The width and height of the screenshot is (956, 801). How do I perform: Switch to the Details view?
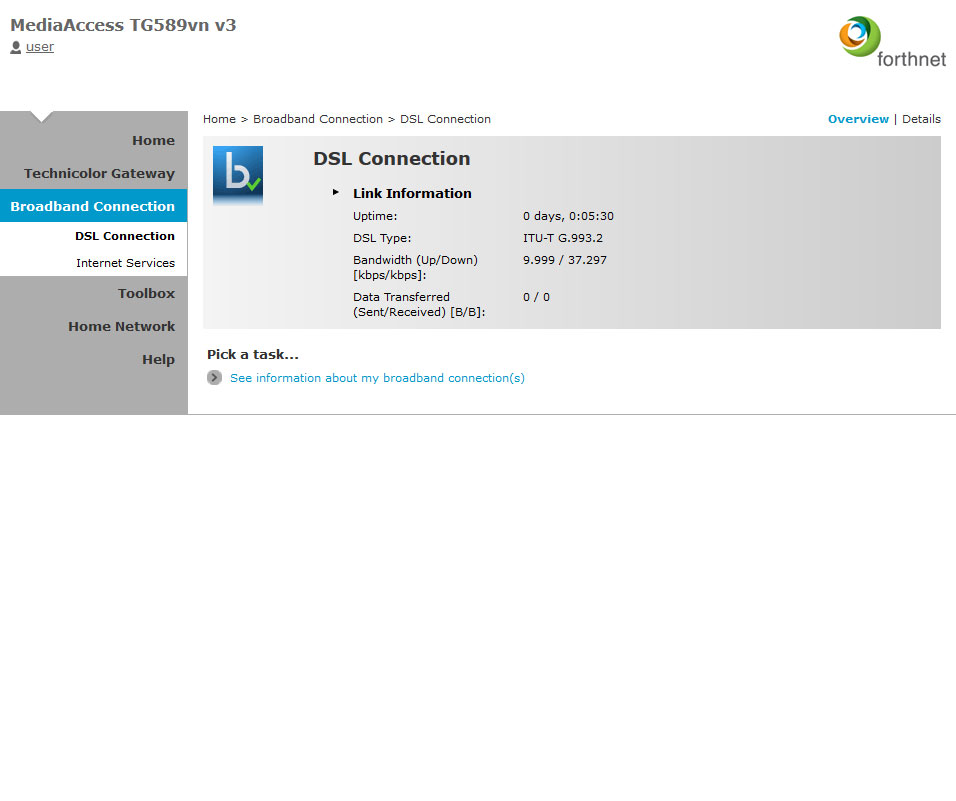pos(921,119)
